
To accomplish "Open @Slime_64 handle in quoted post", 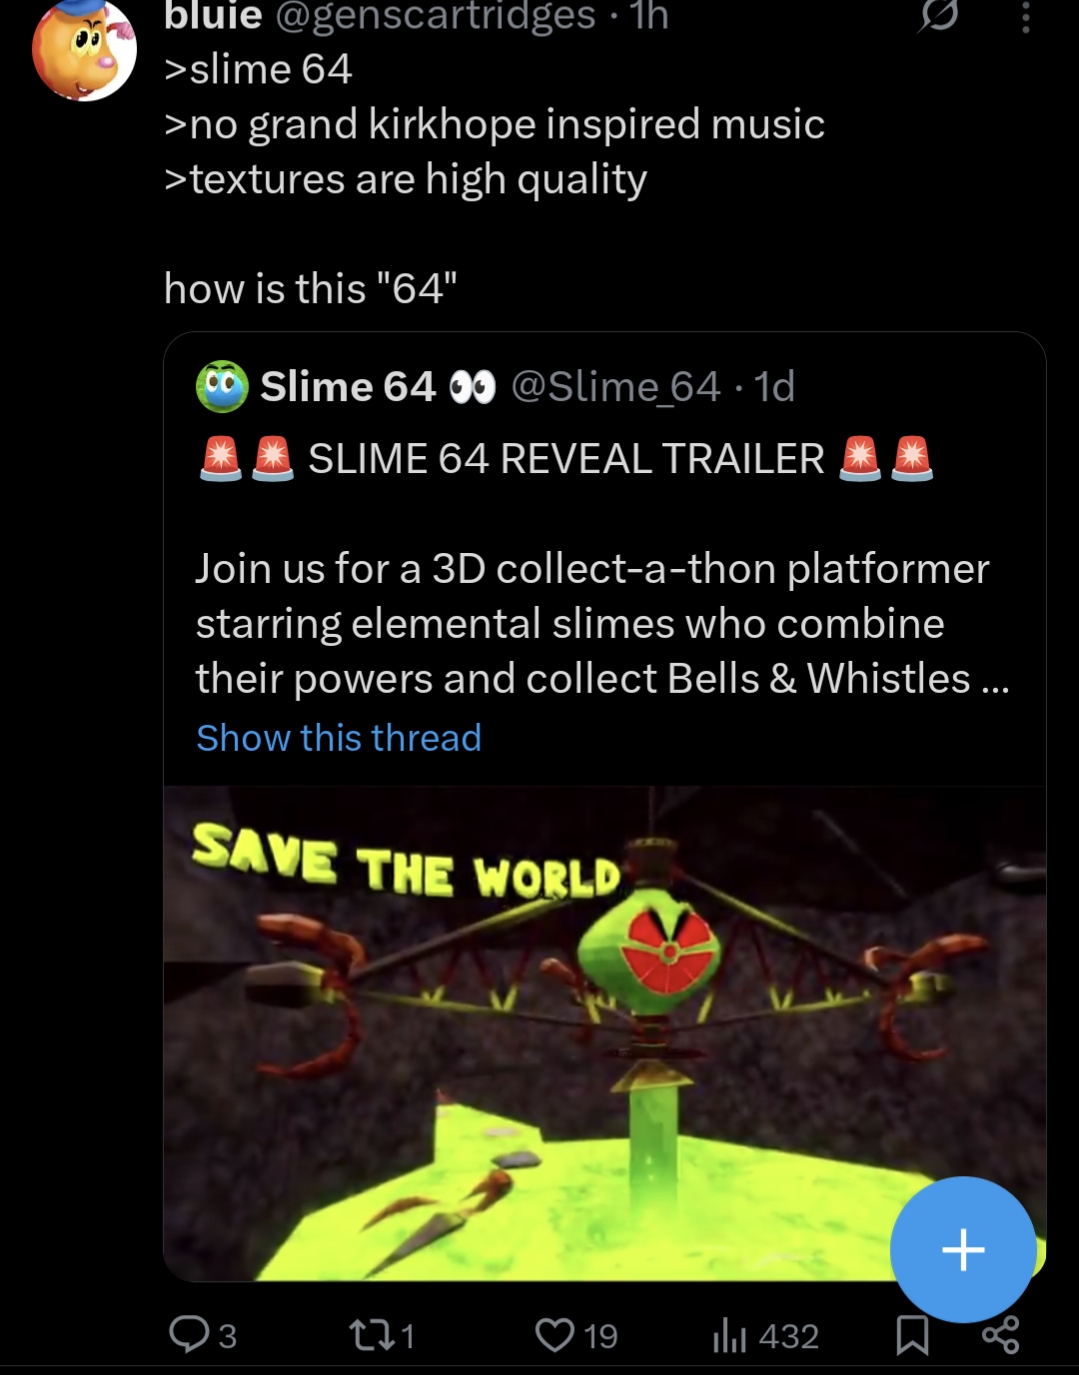I will (x=615, y=386).
